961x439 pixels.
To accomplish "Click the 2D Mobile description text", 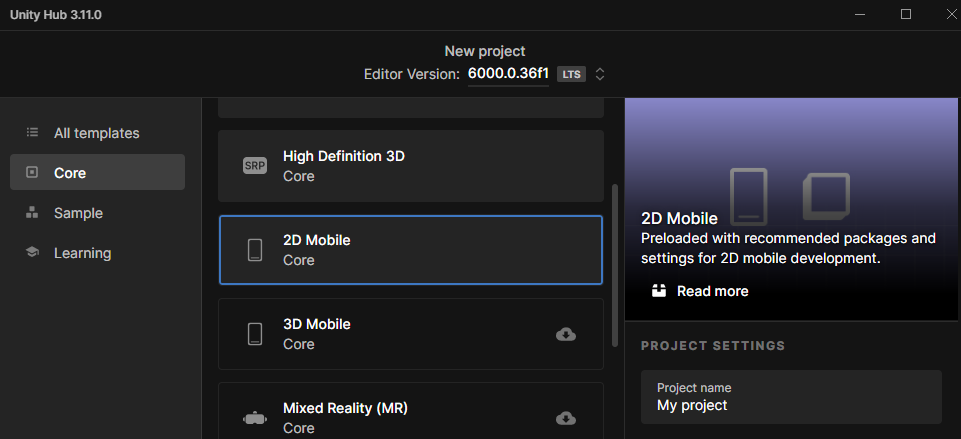I will (788, 248).
